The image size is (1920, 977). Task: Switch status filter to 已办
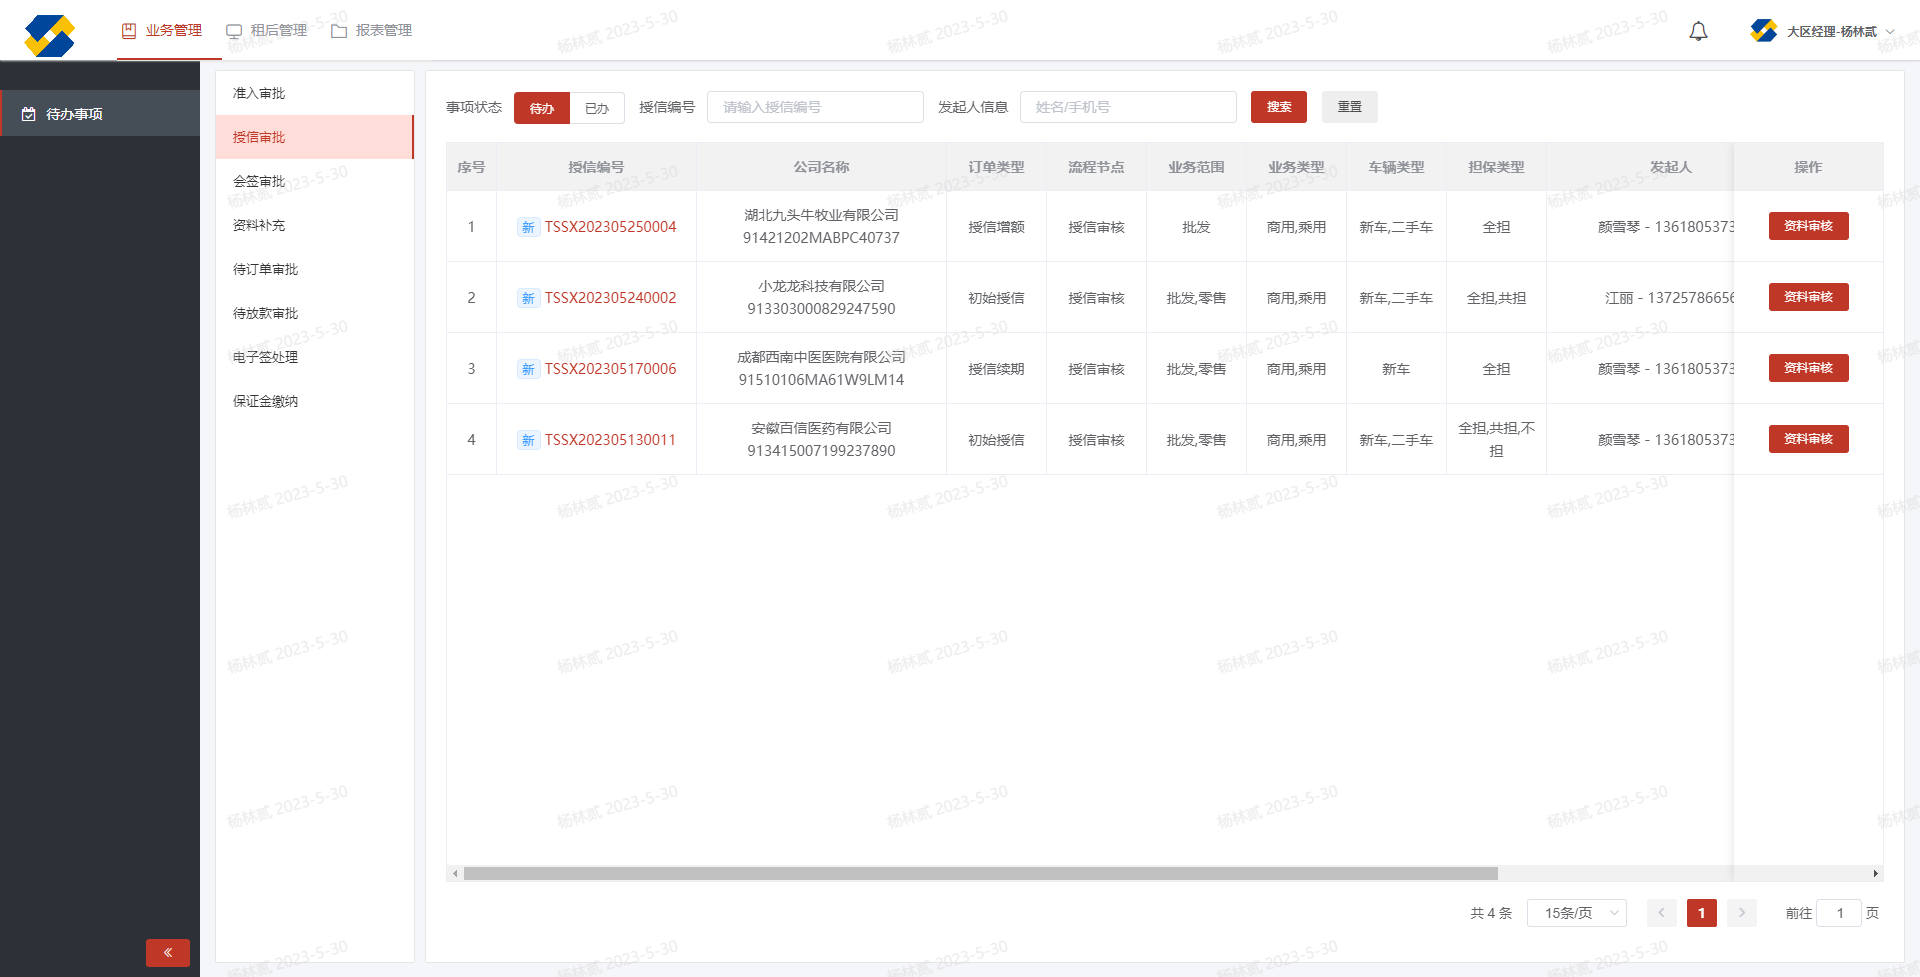click(x=597, y=108)
